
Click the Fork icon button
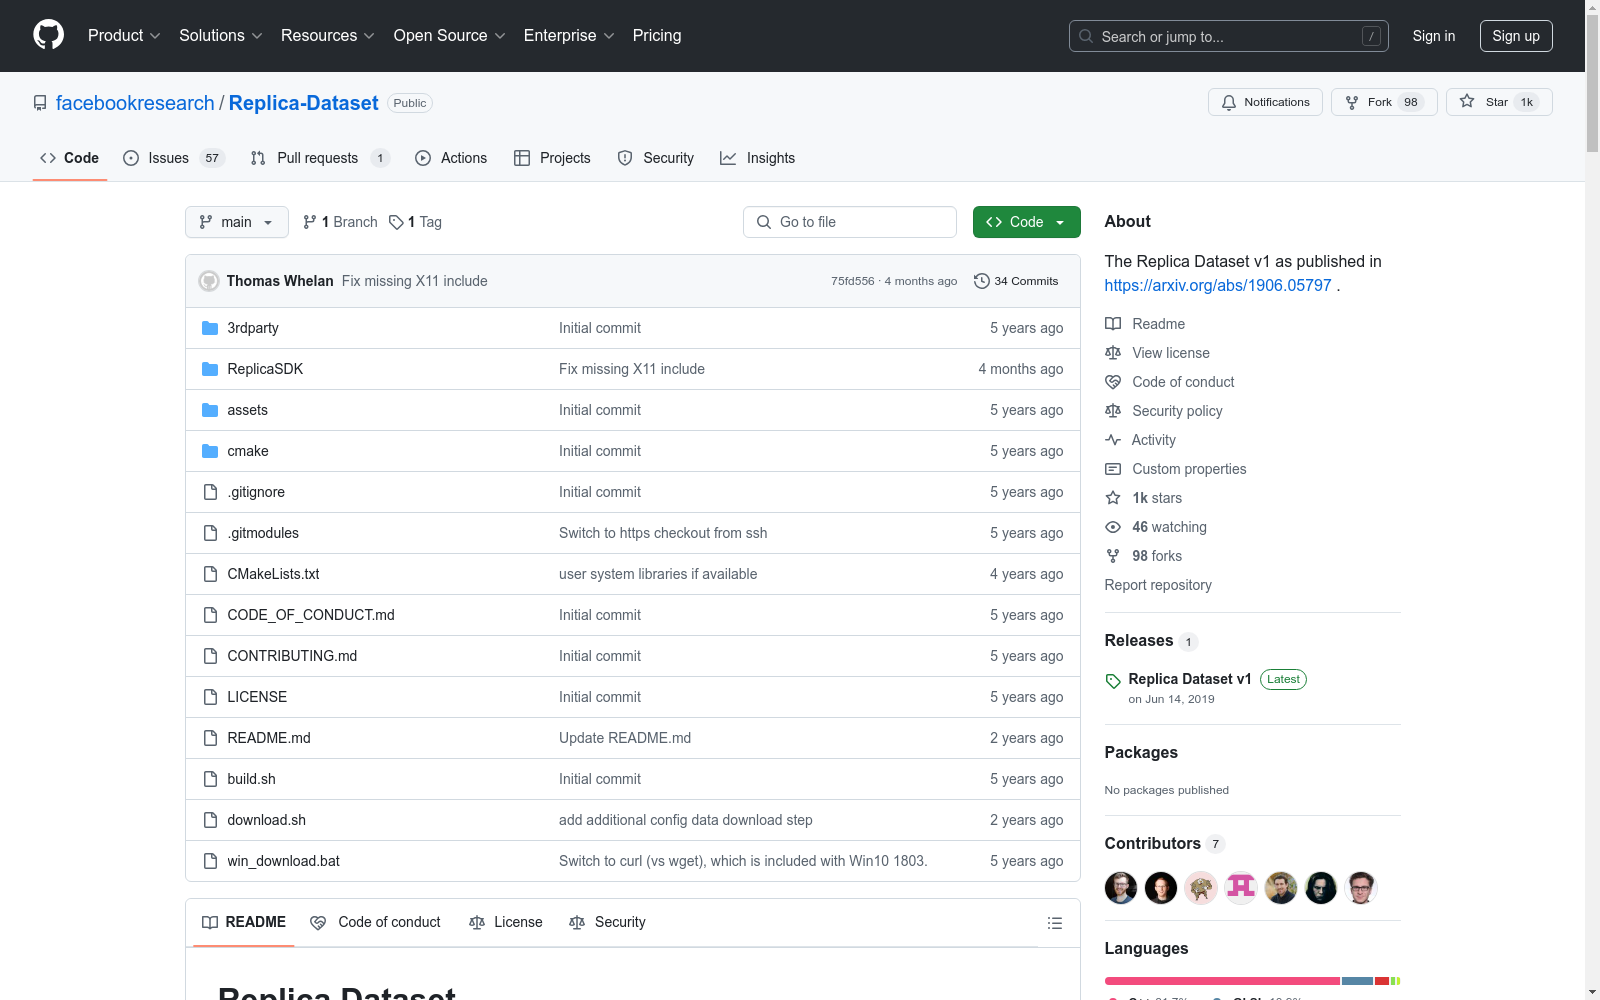click(x=1352, y=102)
